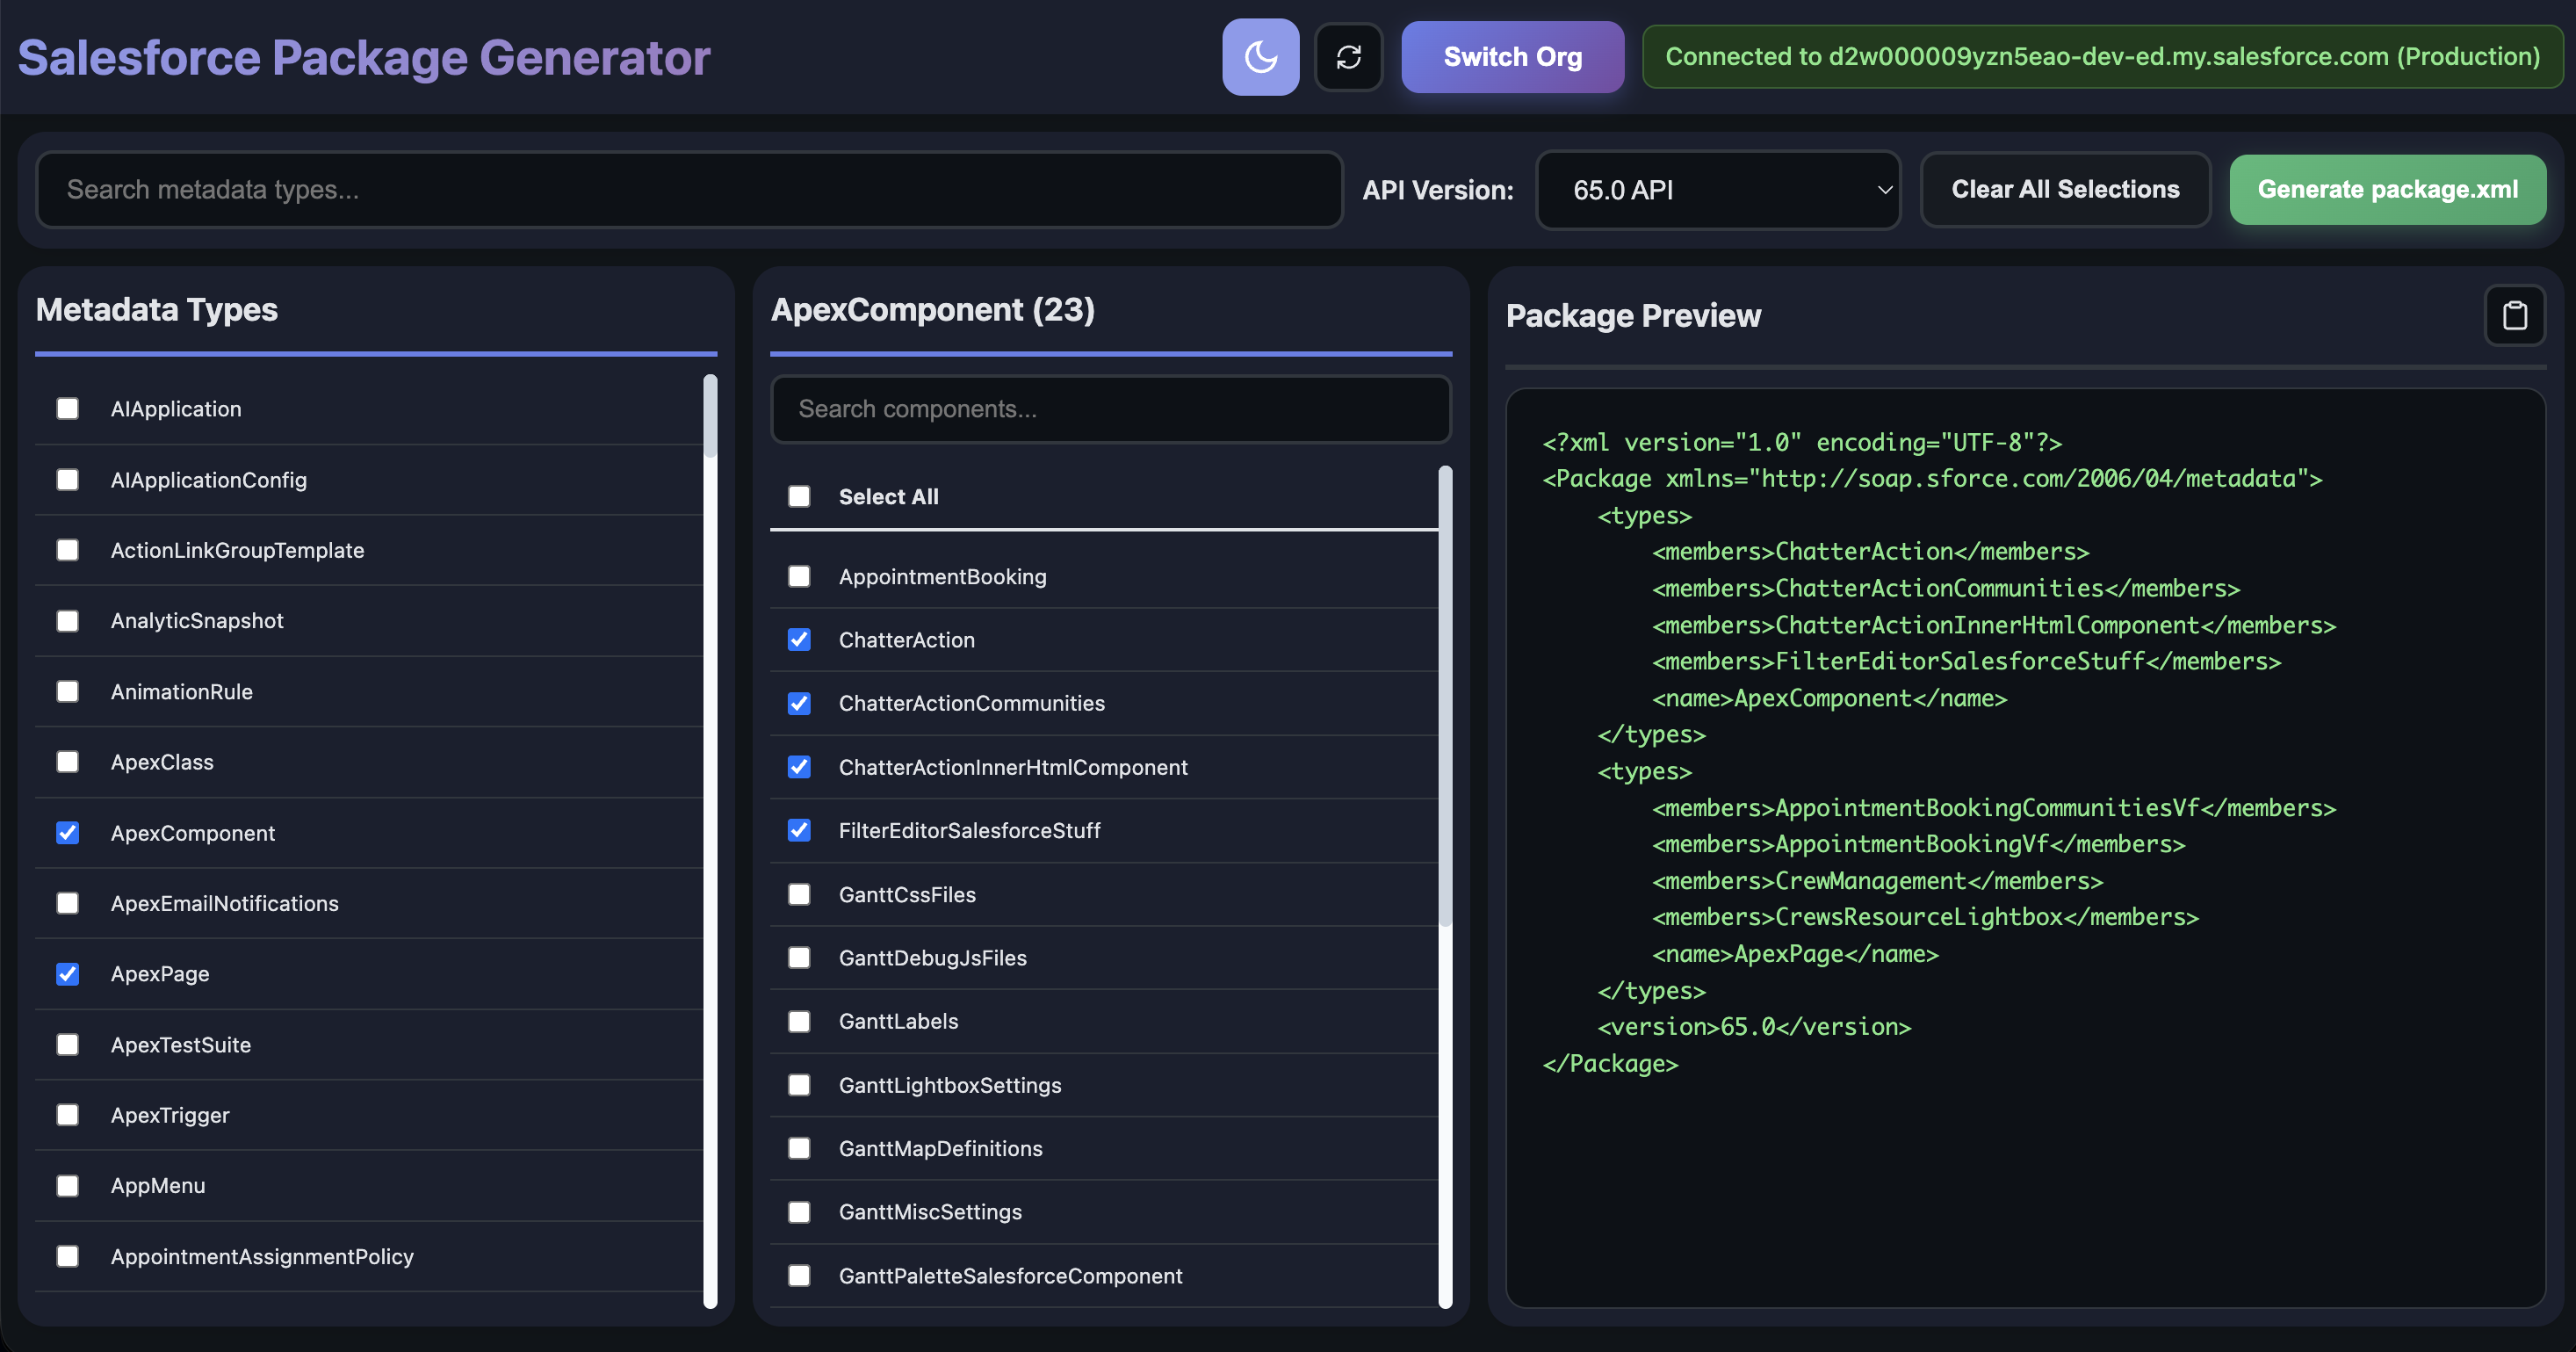Click the ApexPage name line in preview
Screen dimensions: 2576x1352
pos(1795,954)
